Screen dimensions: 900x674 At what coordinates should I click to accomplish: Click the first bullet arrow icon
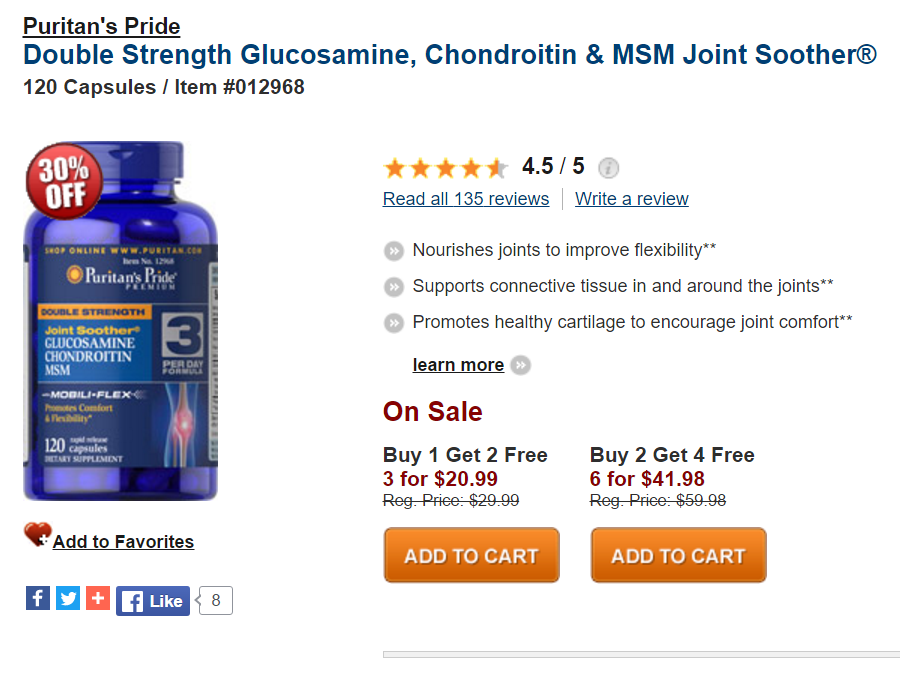click(394, 250)
